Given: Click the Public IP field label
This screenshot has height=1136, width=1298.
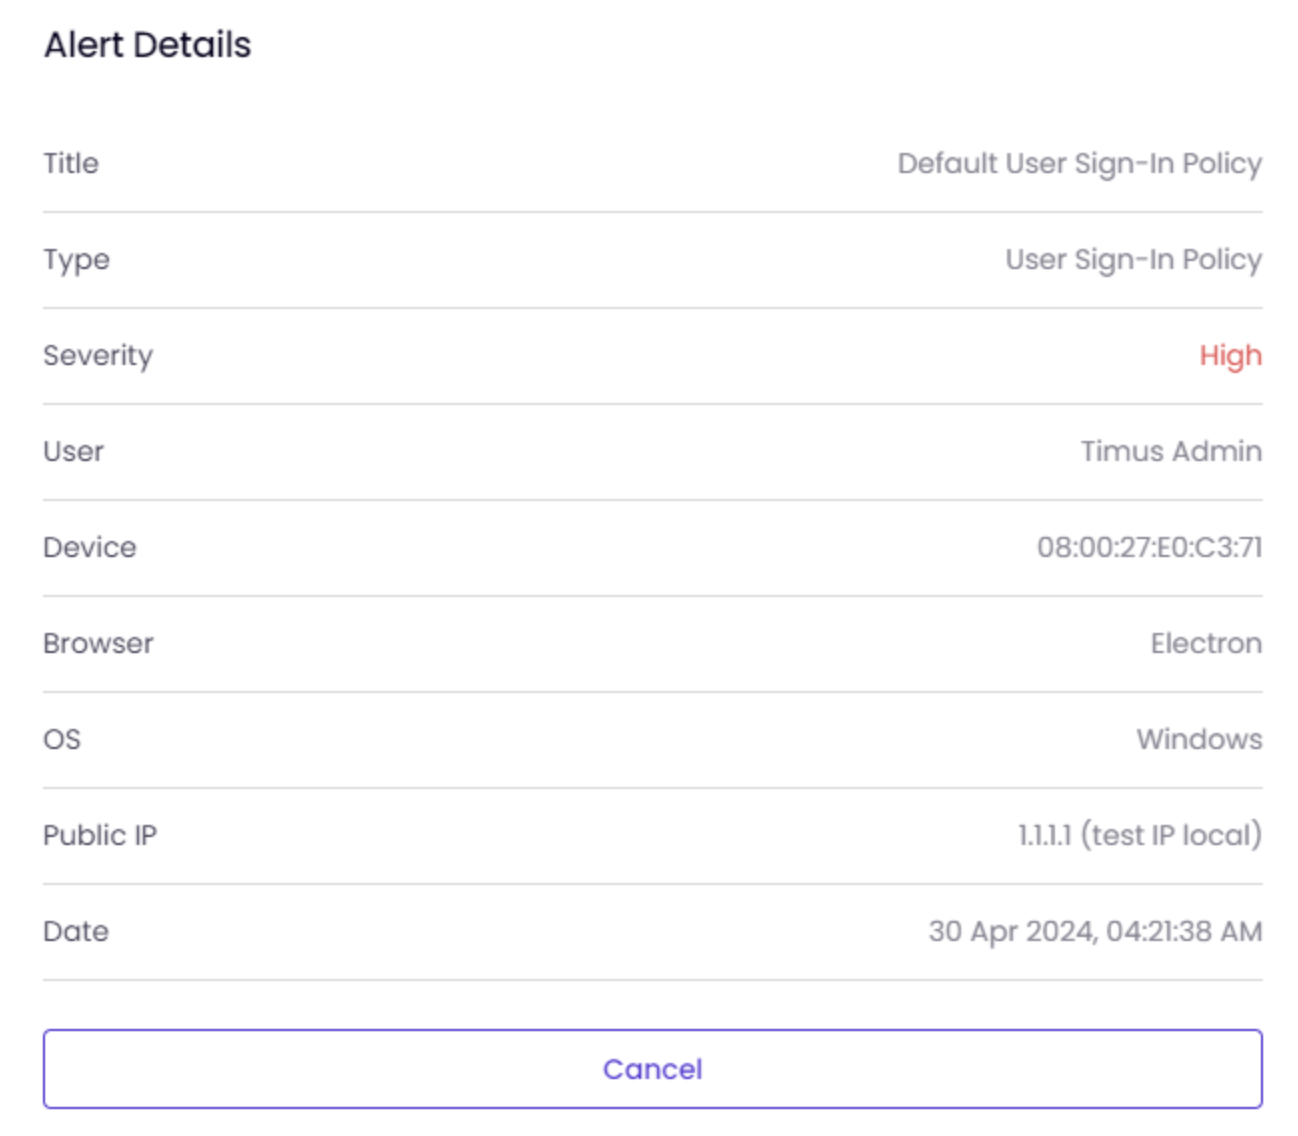Looking at the screenshot, I should click(100, 835).
